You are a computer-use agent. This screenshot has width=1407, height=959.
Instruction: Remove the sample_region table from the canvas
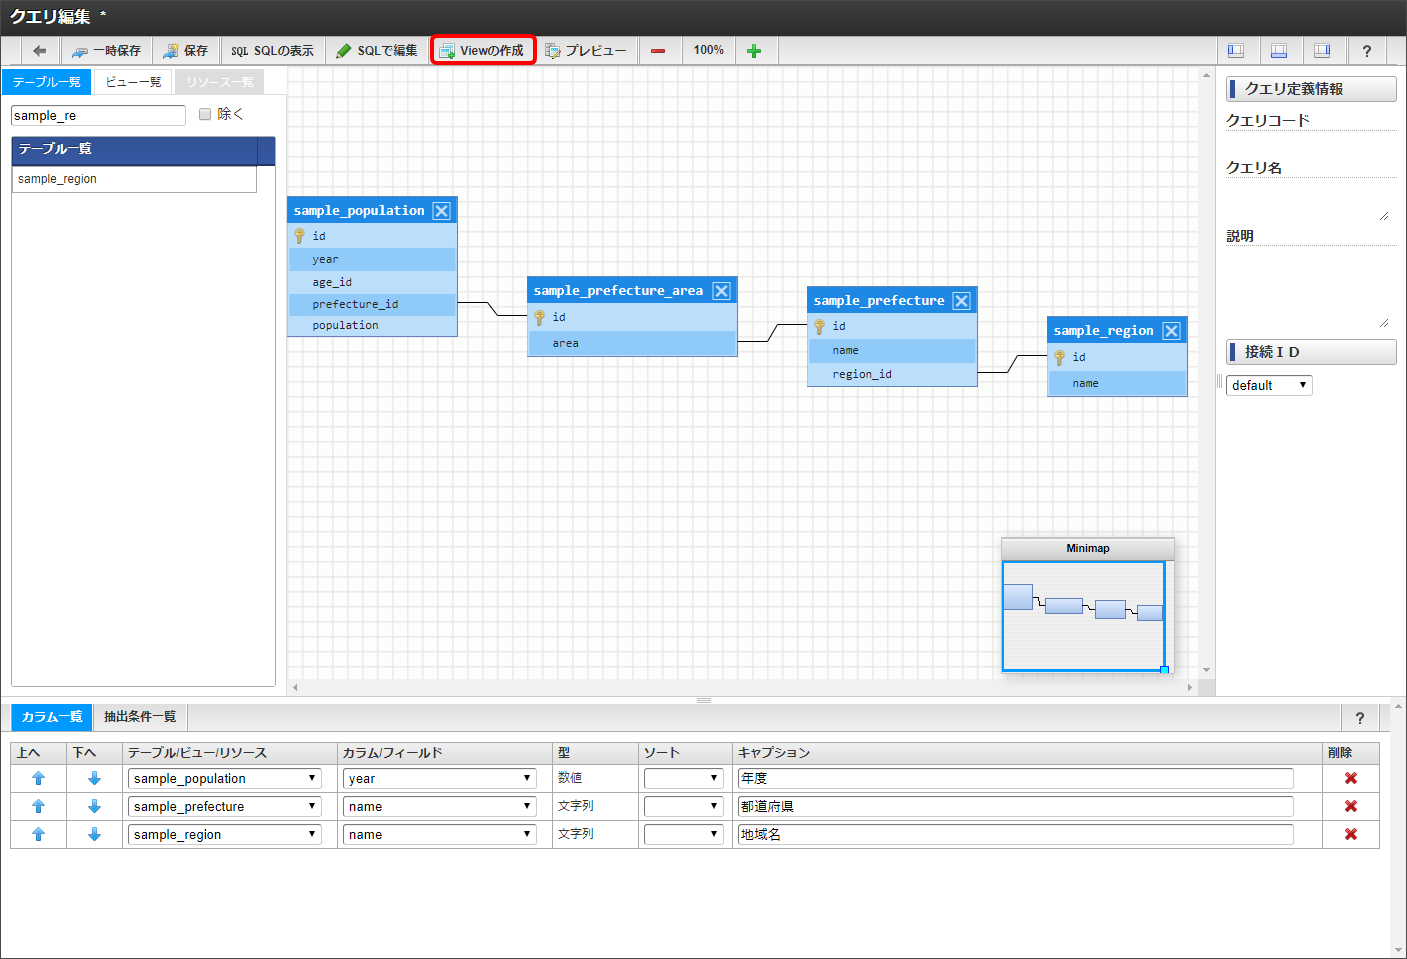[1171, 331]
